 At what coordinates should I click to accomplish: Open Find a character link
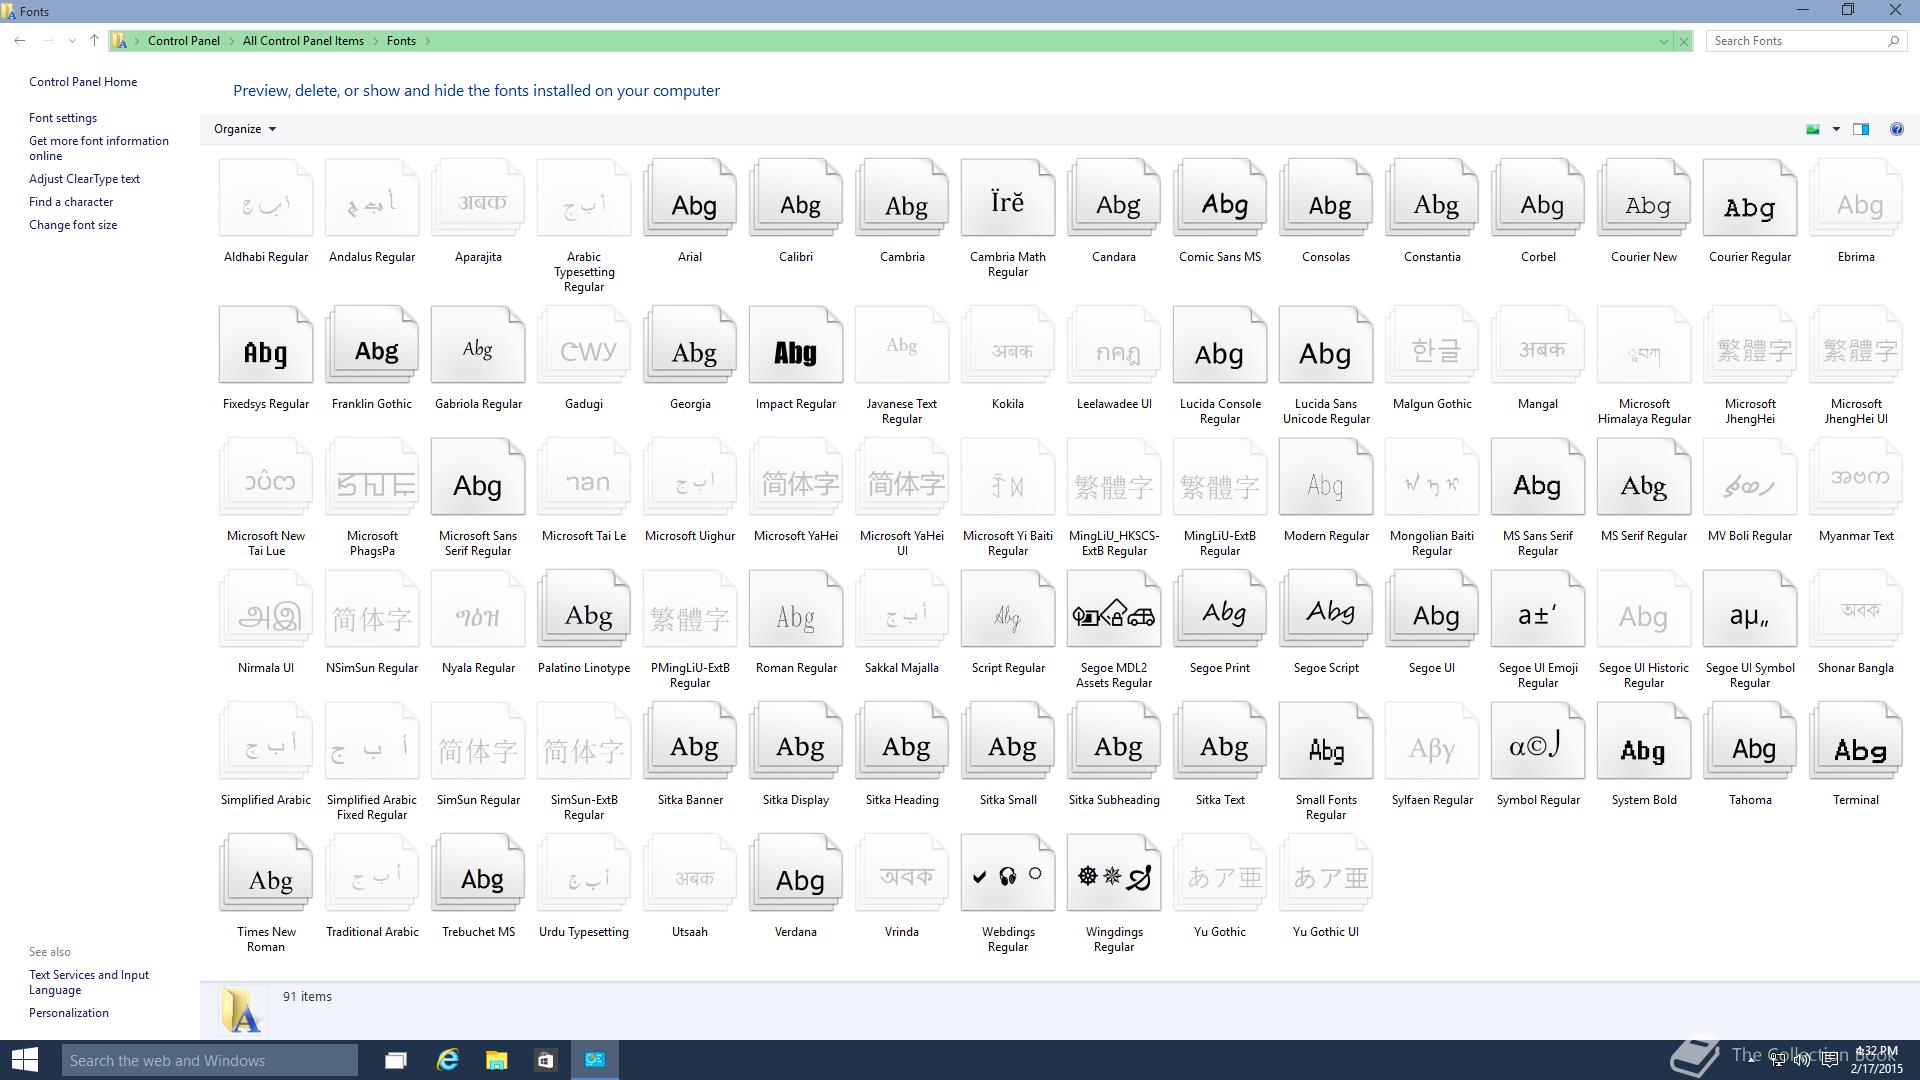pos(71,202)
